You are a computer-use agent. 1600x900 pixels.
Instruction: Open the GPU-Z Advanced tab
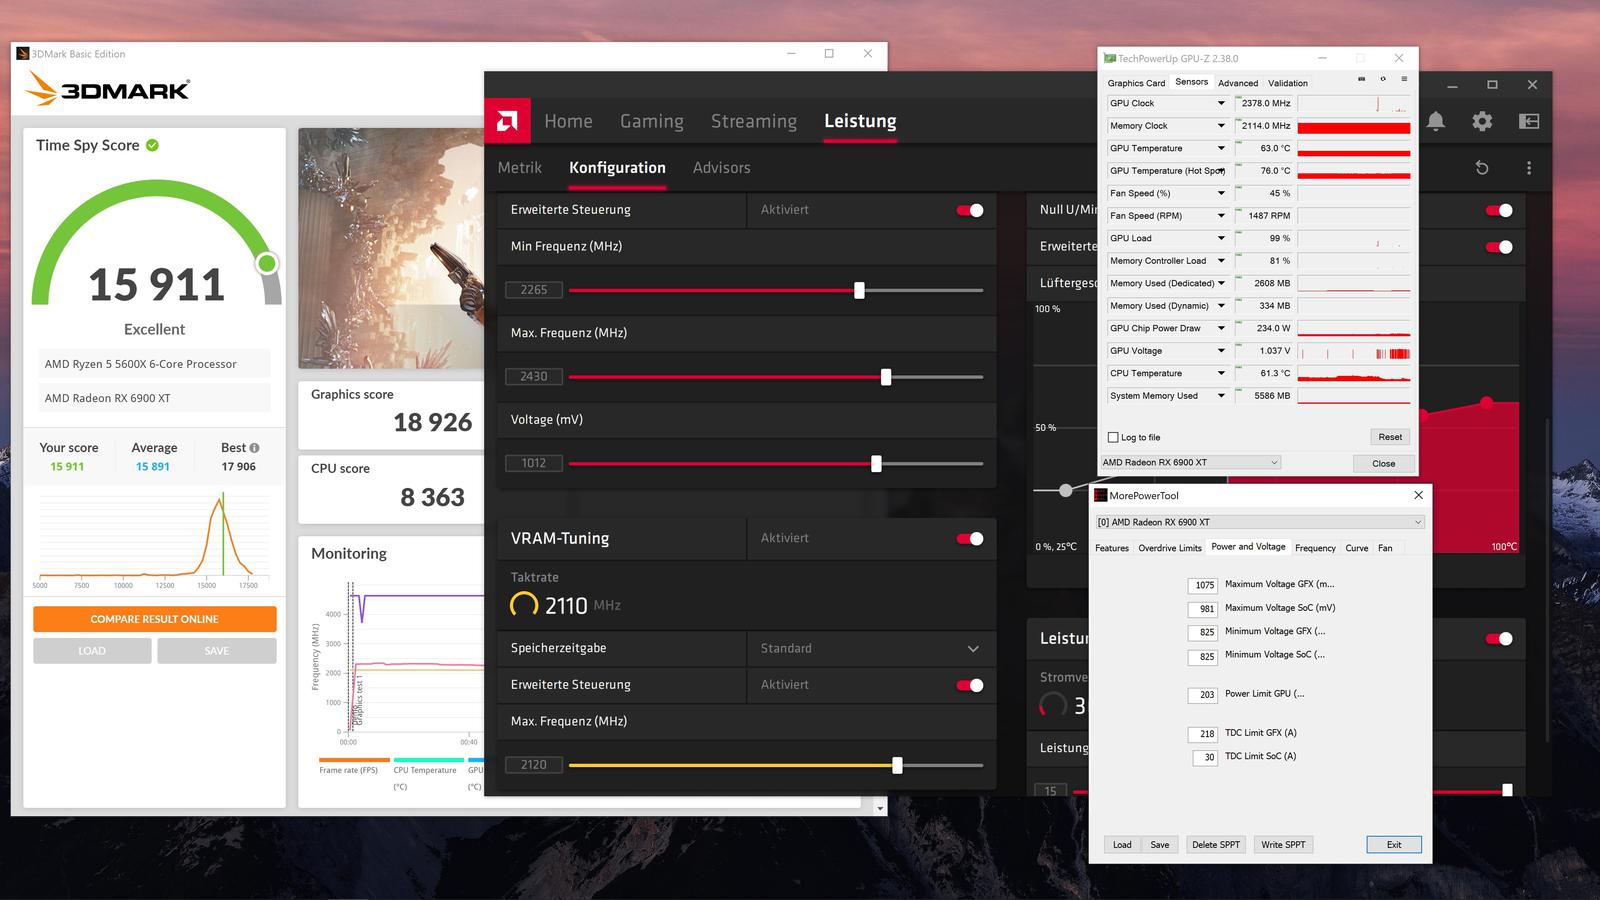click(x=1238, y=83)
